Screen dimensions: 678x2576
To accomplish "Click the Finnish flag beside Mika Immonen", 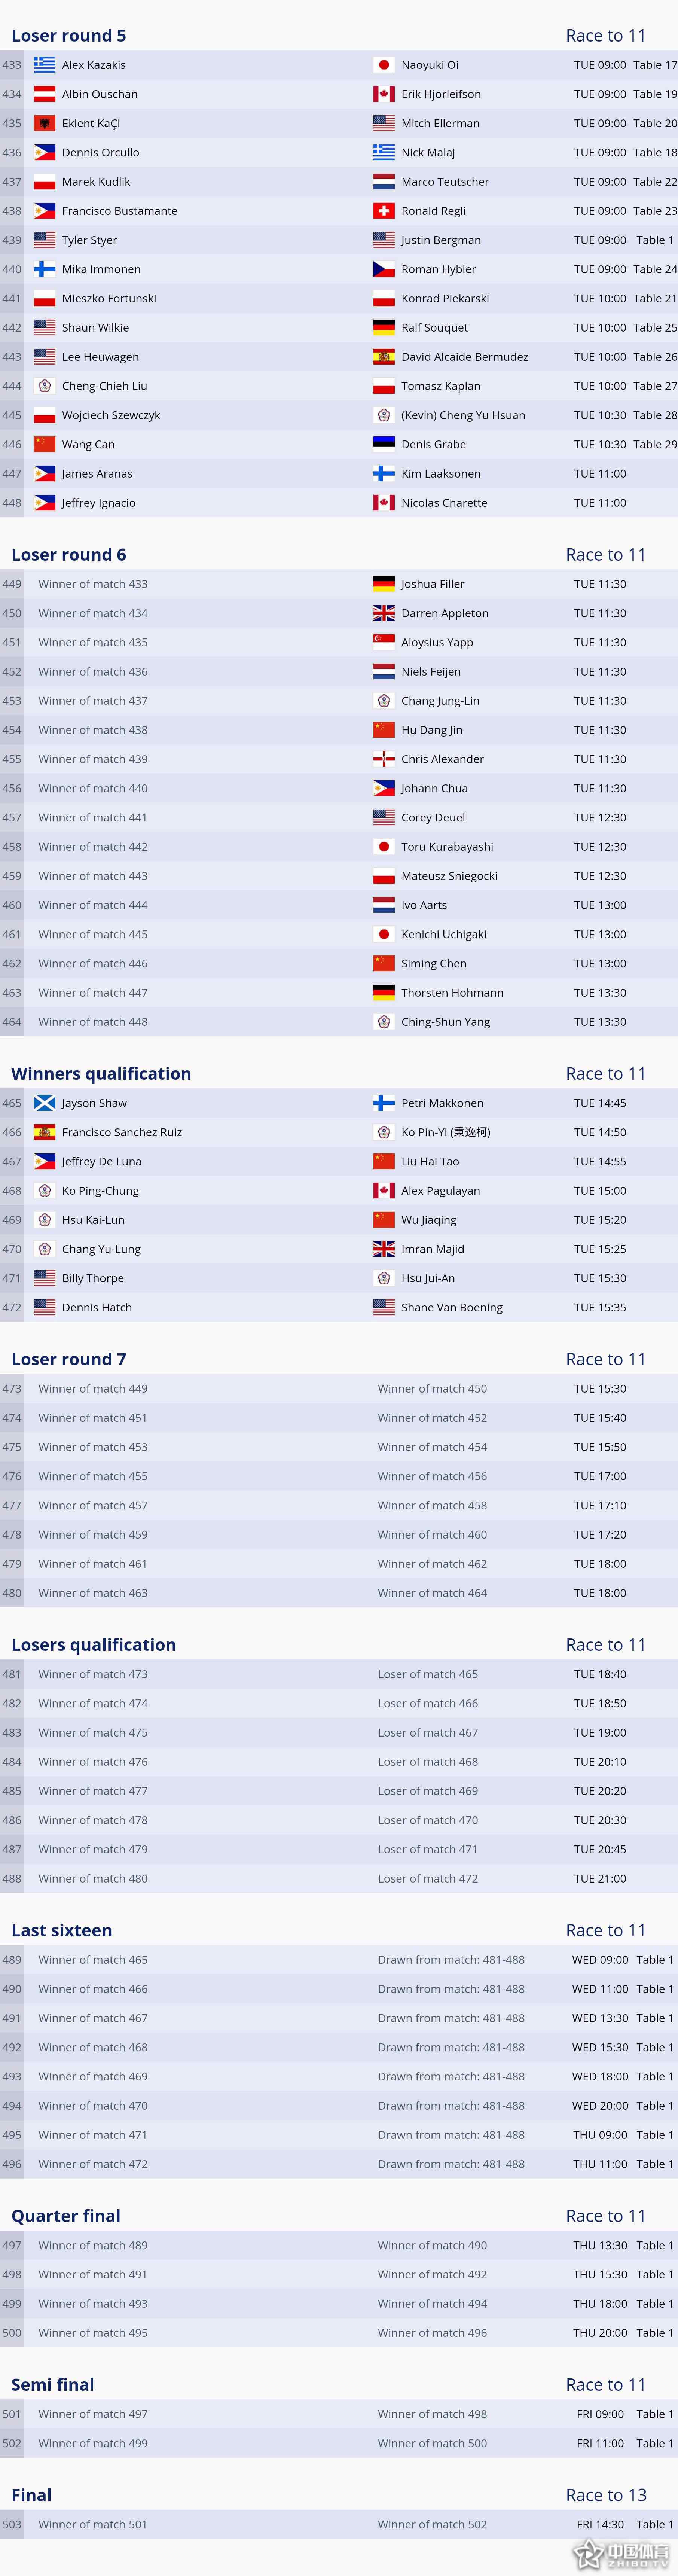I will [44, 269].
